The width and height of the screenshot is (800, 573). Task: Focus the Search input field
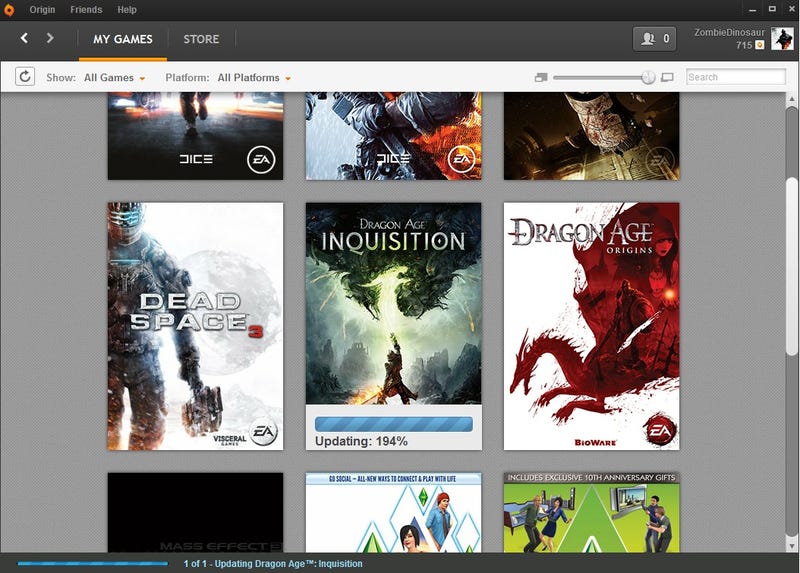[735, 77]
